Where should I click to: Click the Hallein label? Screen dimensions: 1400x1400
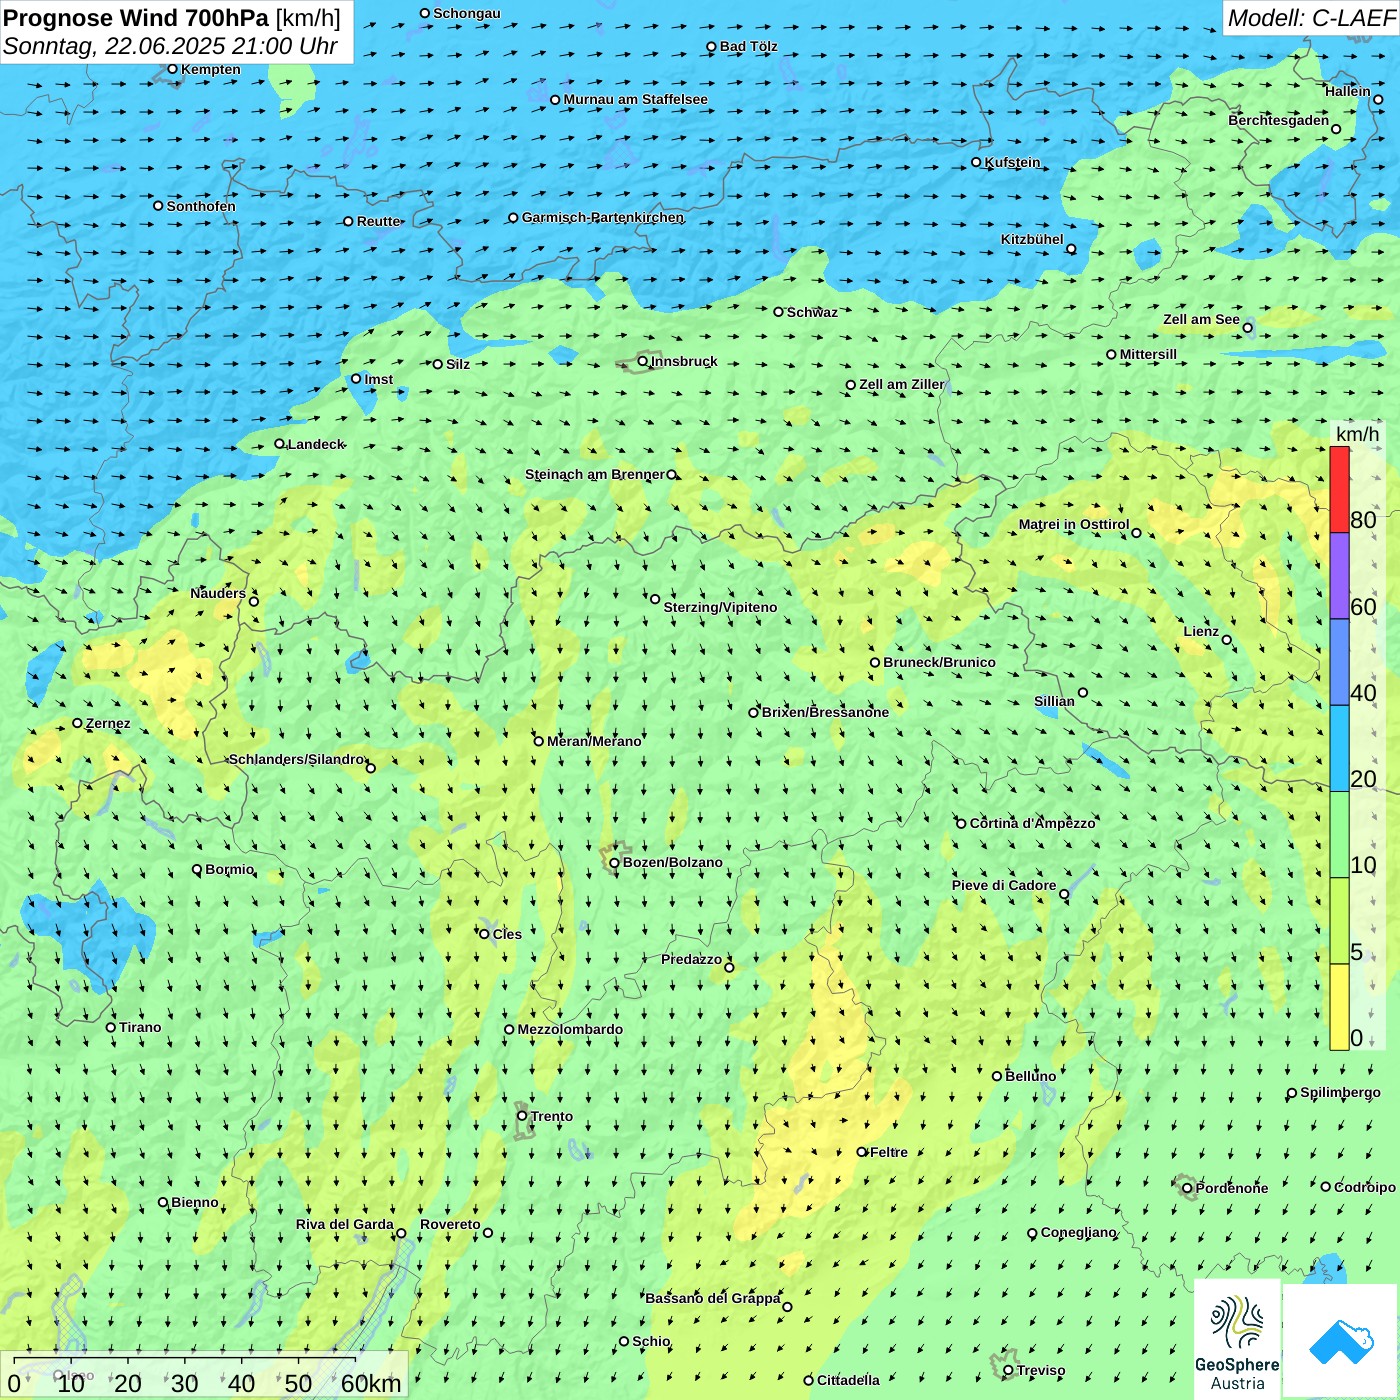tap(1347, 91)
